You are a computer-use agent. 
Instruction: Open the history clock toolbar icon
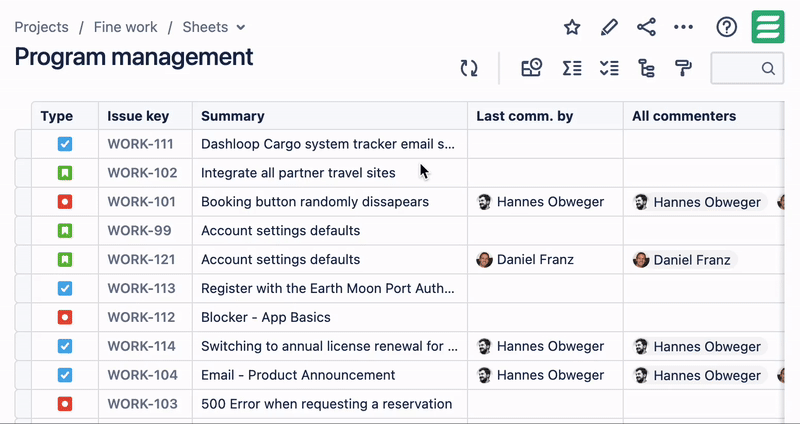point(531,68)
